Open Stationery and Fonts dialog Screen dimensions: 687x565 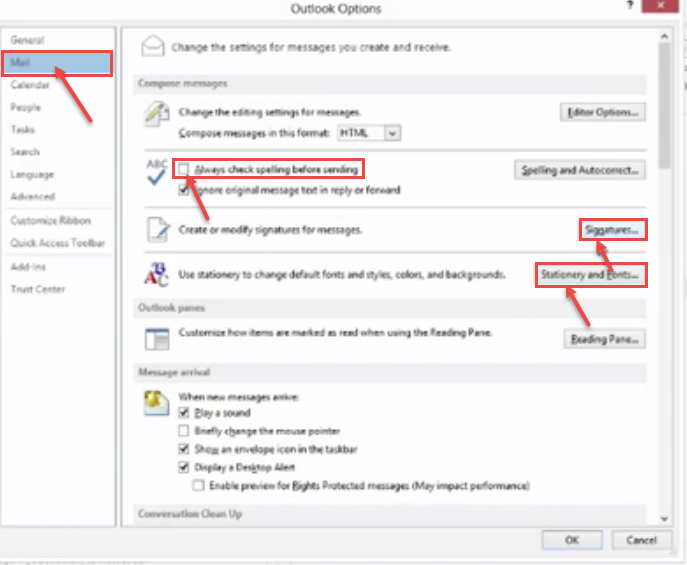coord(591,275)
